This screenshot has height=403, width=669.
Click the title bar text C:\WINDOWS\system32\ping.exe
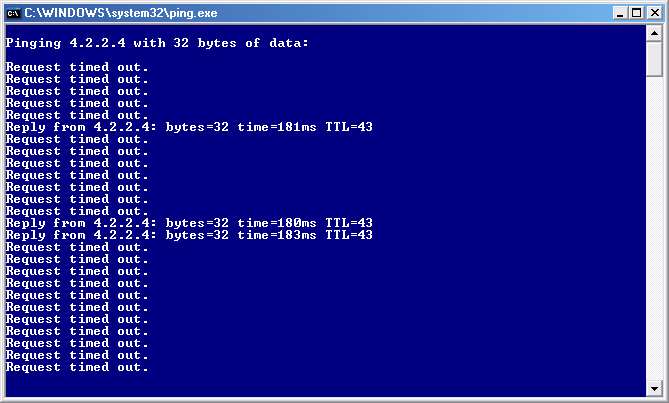click(x=121, y=13)
